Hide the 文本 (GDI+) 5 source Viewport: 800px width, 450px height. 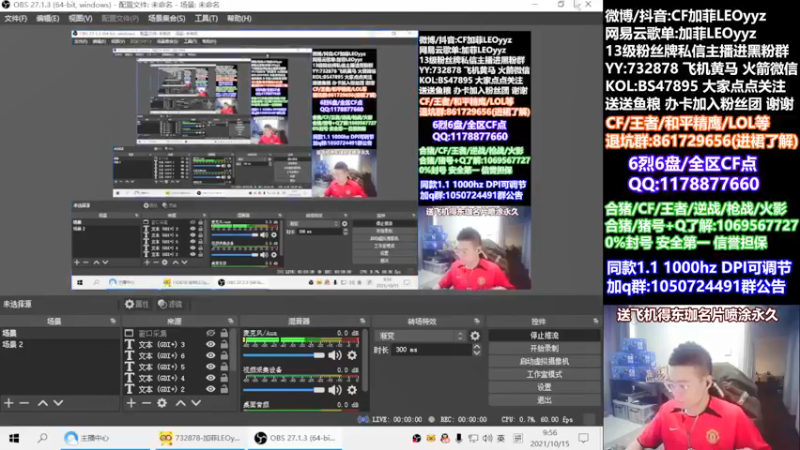pos(211,367)
